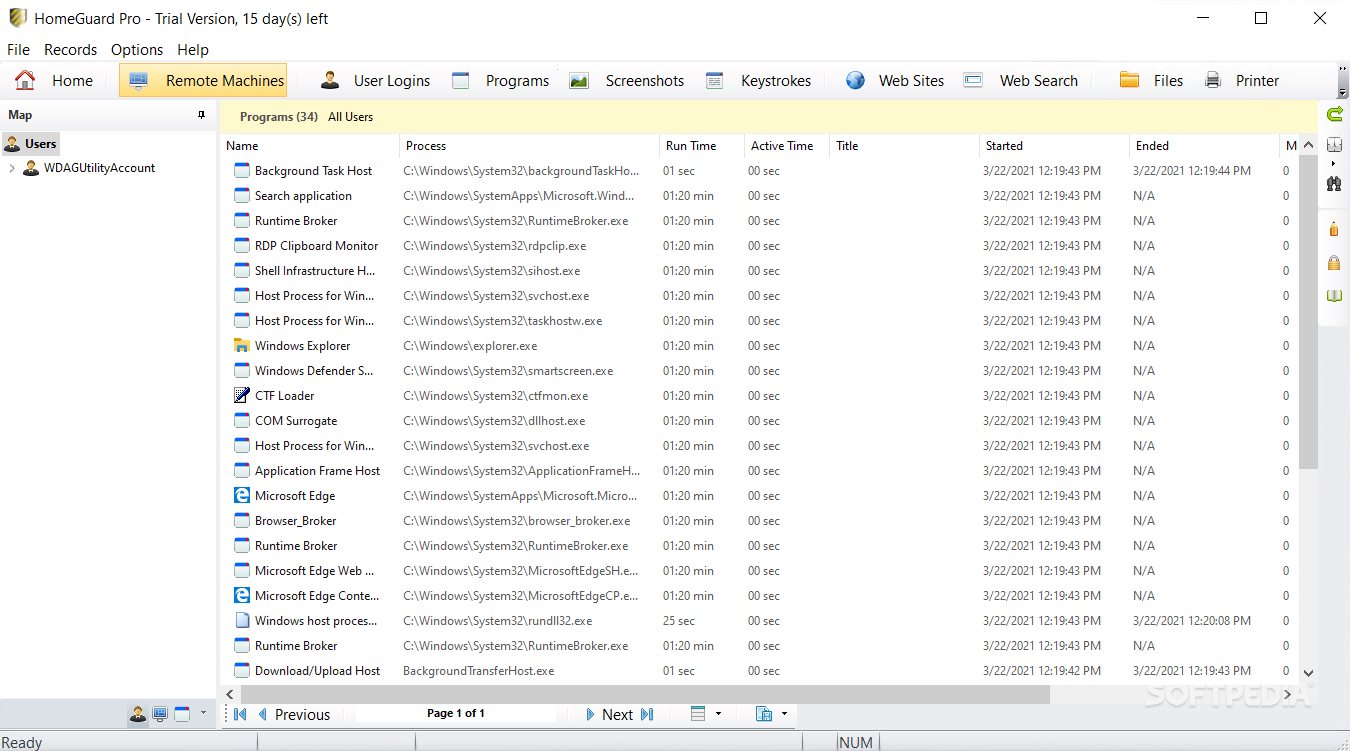
Task: Open User Logins records
Action: pos(375,81)
